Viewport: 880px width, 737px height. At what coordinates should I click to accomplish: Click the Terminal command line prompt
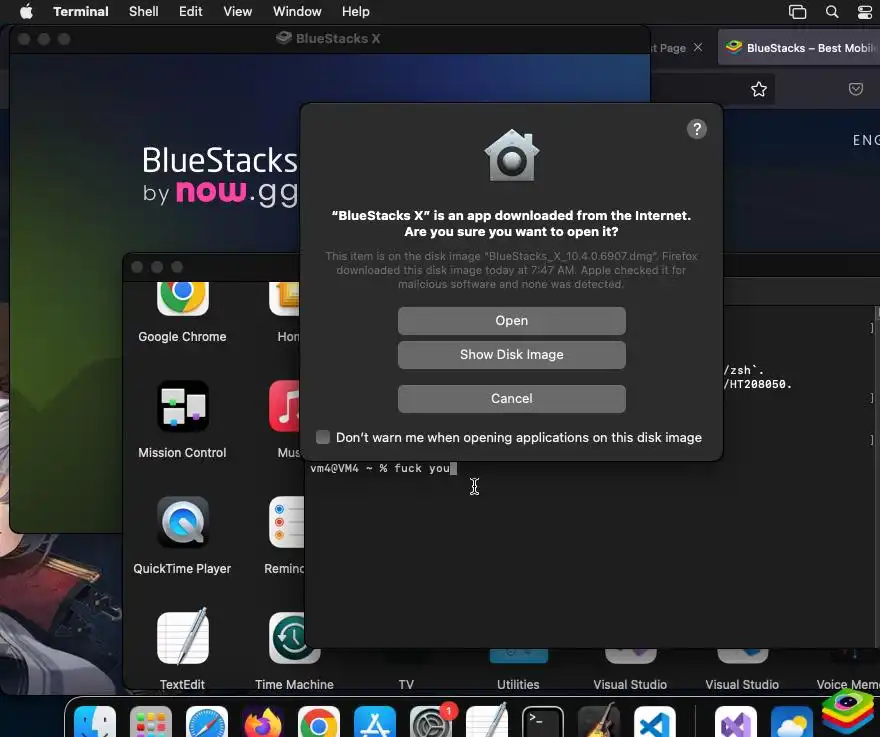tap(383, 468)
